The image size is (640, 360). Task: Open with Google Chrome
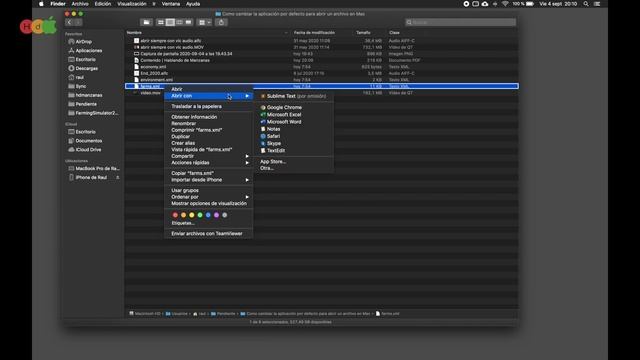(x=293, y=108)
